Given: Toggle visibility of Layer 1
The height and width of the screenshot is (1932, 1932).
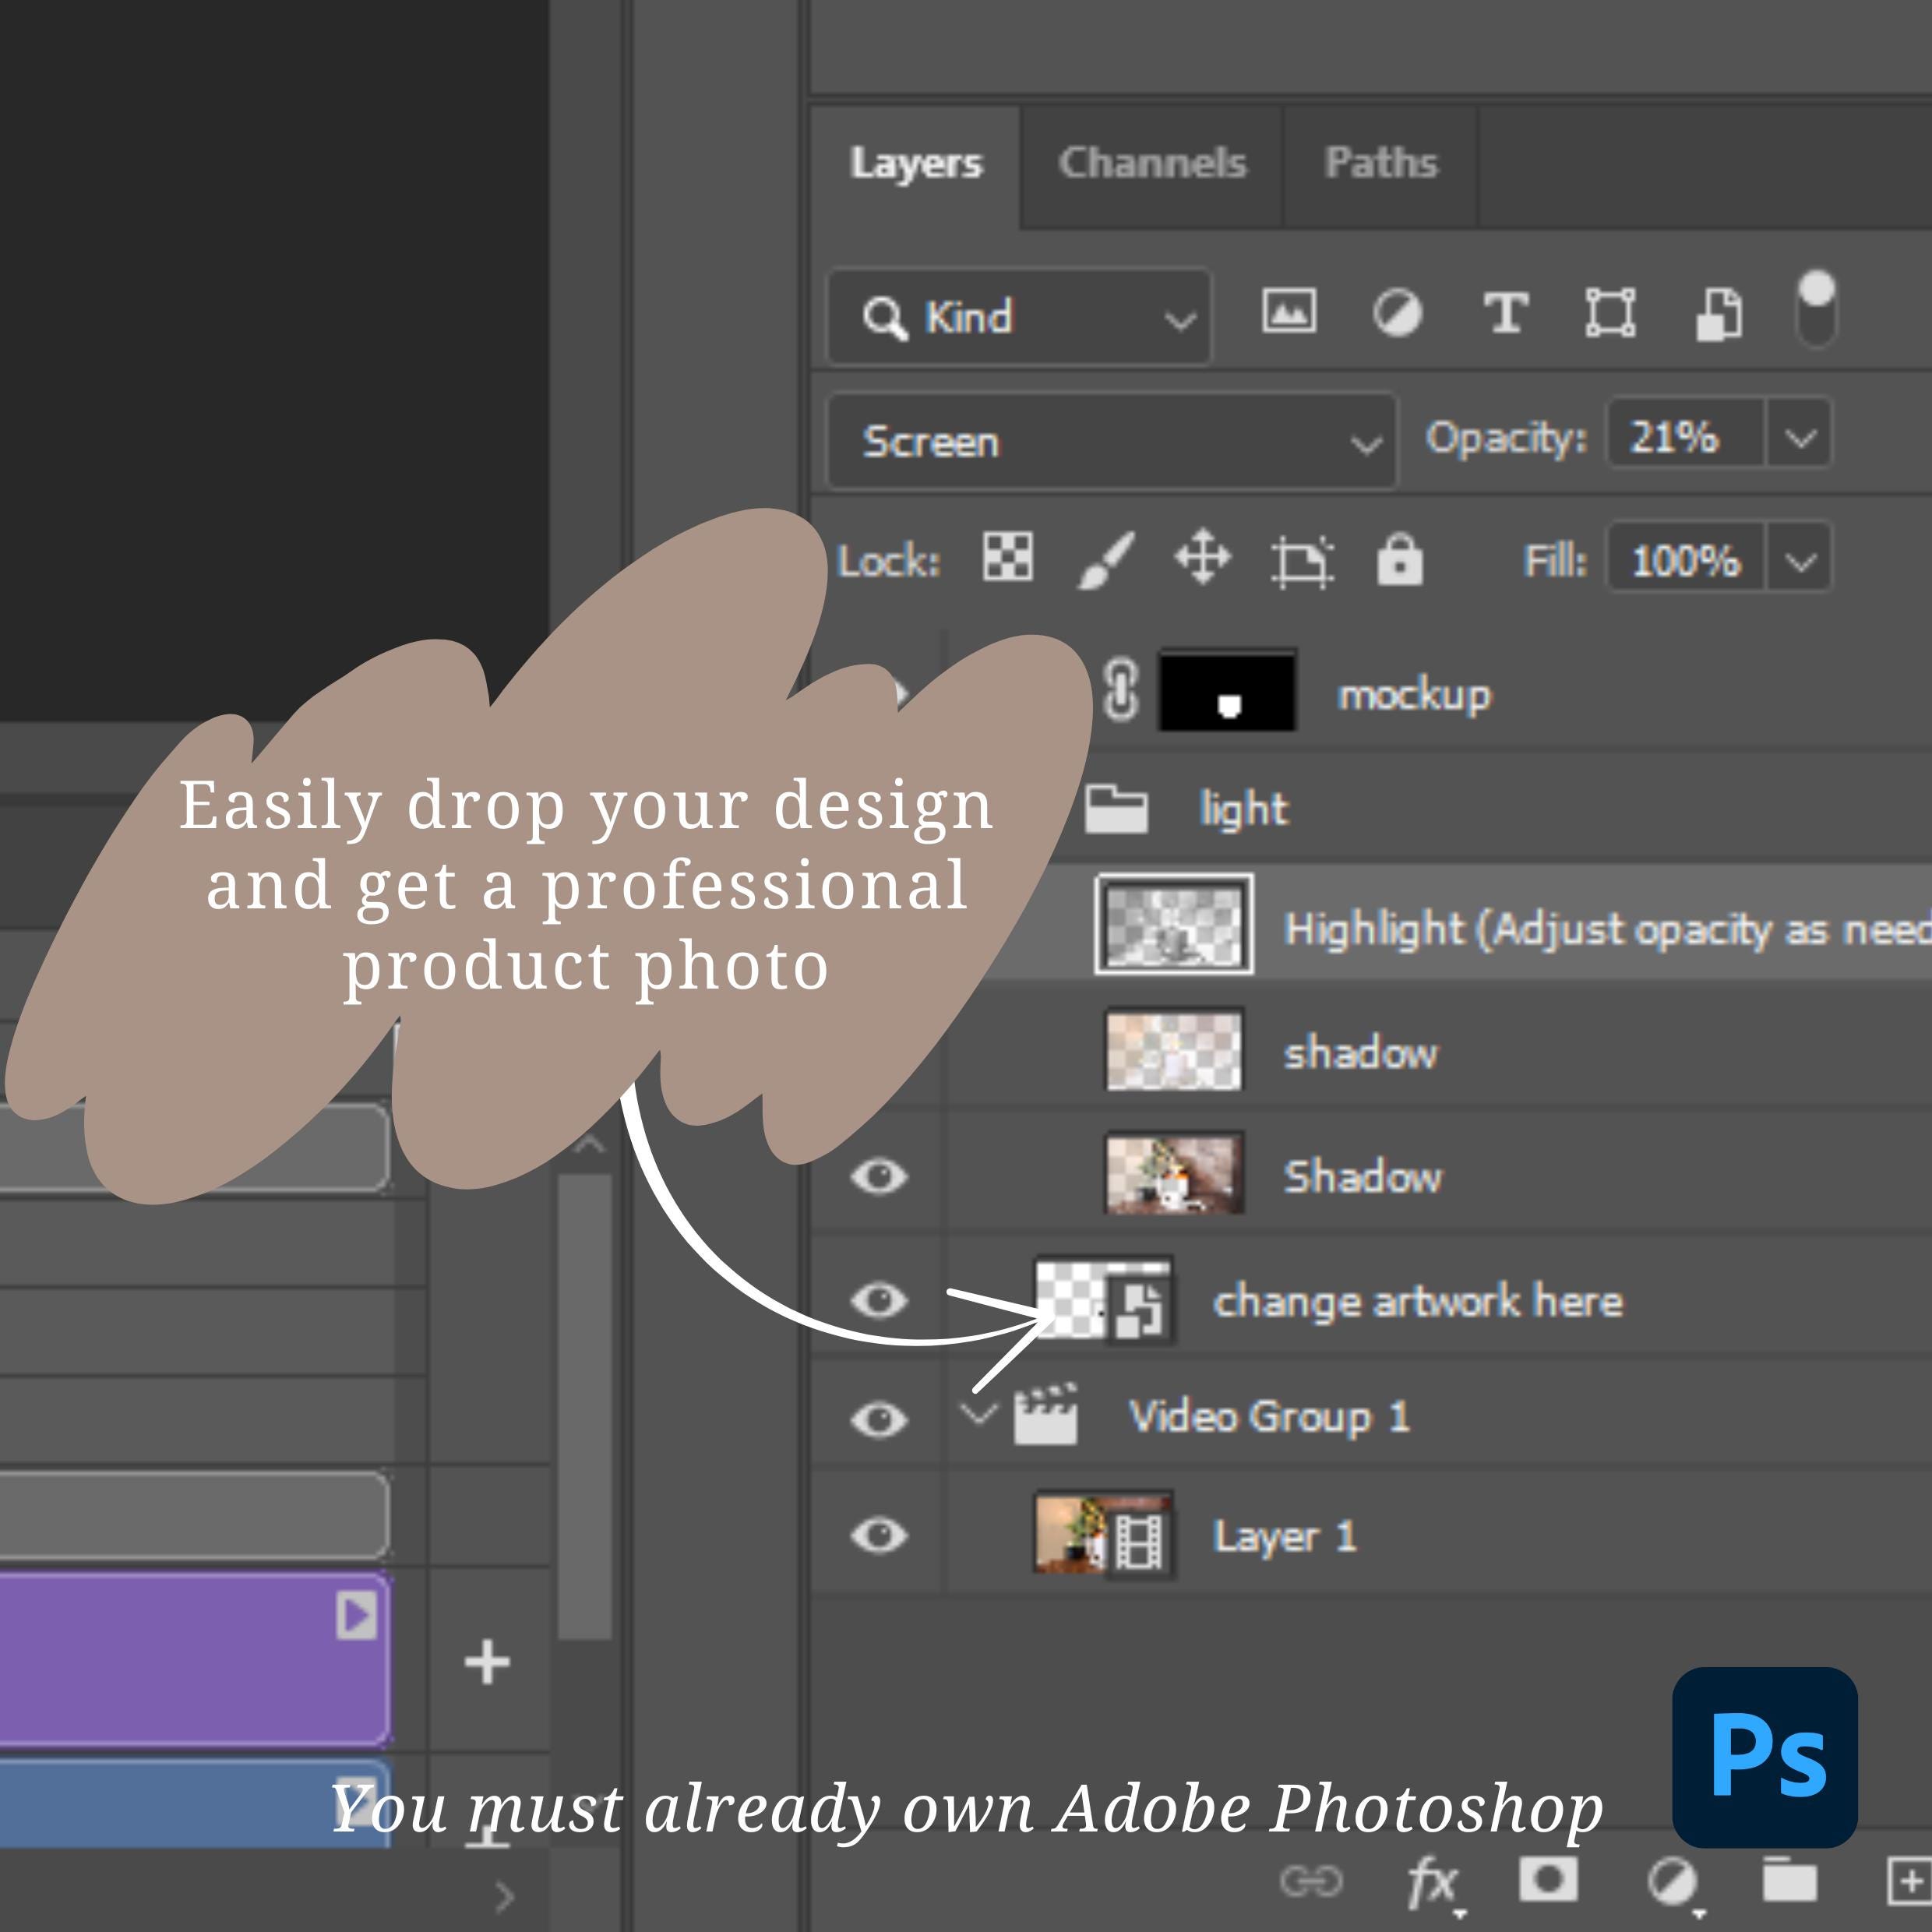Looking at the screenshot, I should click(x=879, y=1535).
